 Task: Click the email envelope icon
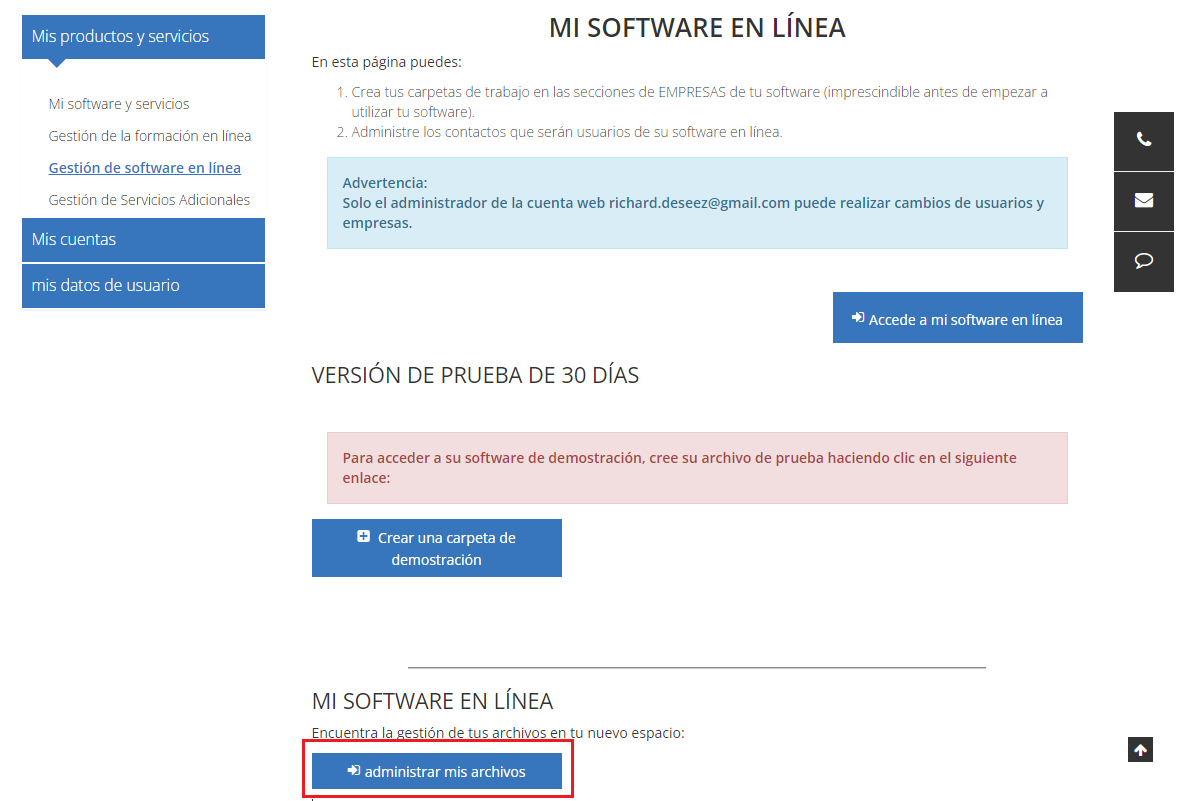coord(1144,201)
